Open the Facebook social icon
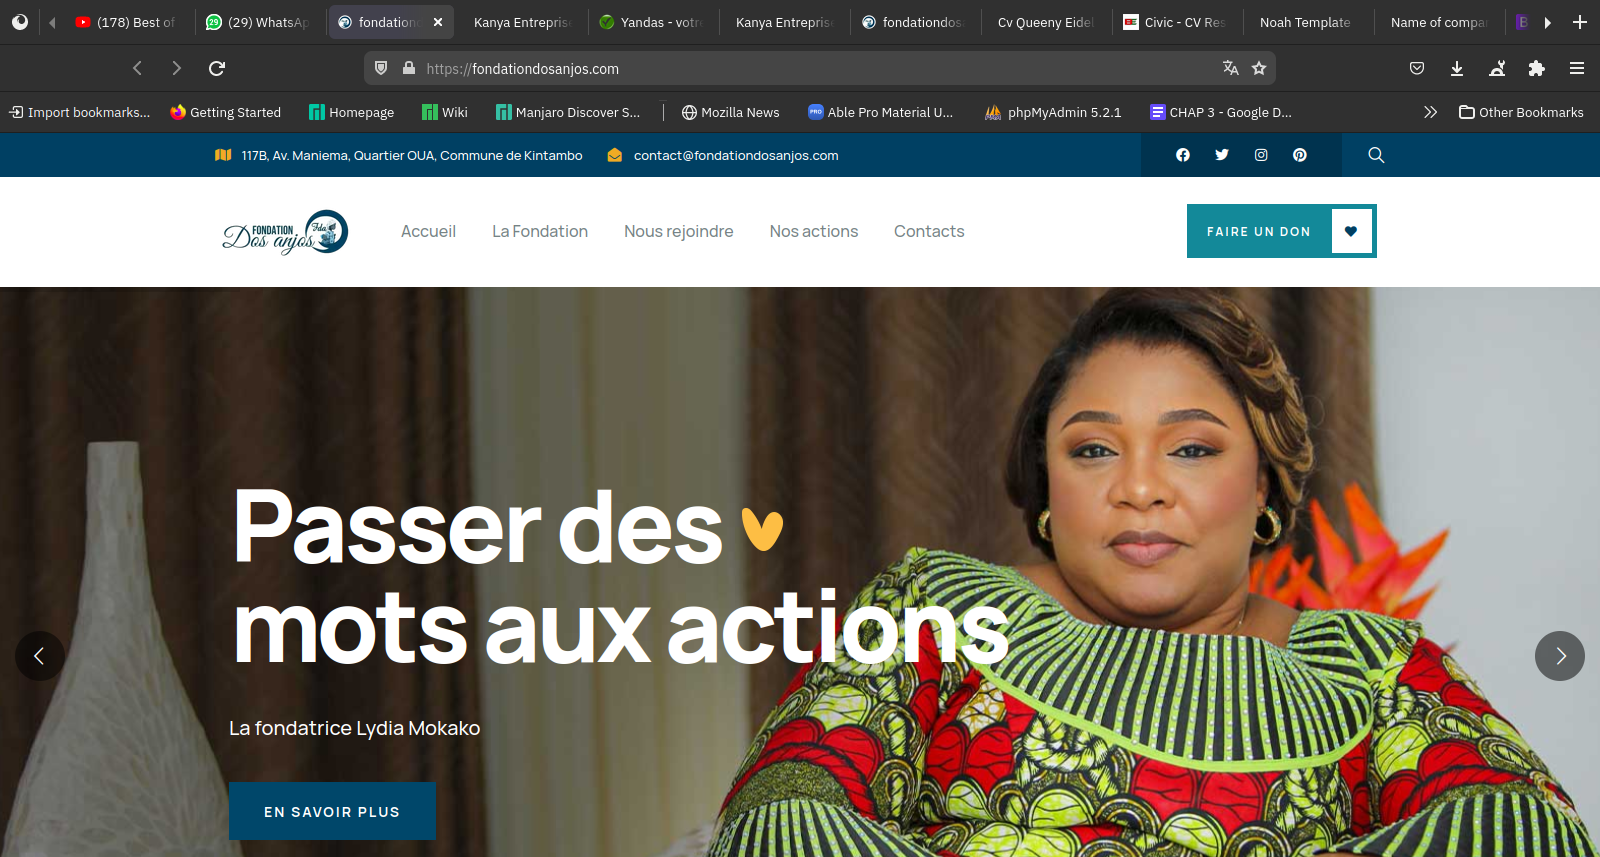This screenshot has width=1600, height=857. [1183, 155]
